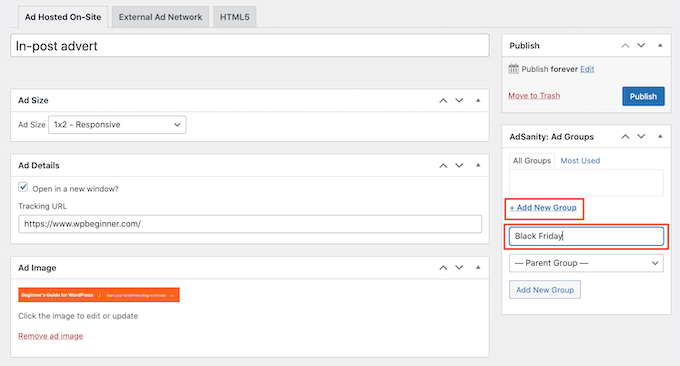
Task: Click the orange ad image banner
Action: click(99, 295)
